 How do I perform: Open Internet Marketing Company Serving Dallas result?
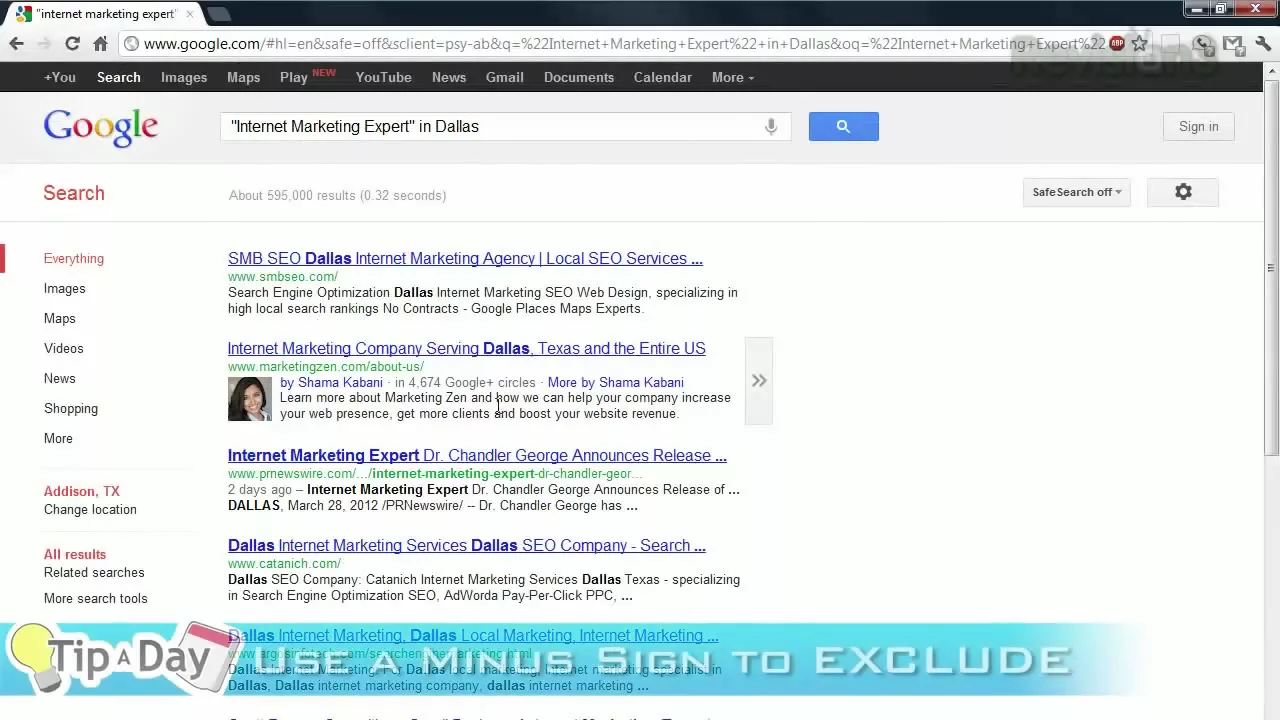[466, 348]
